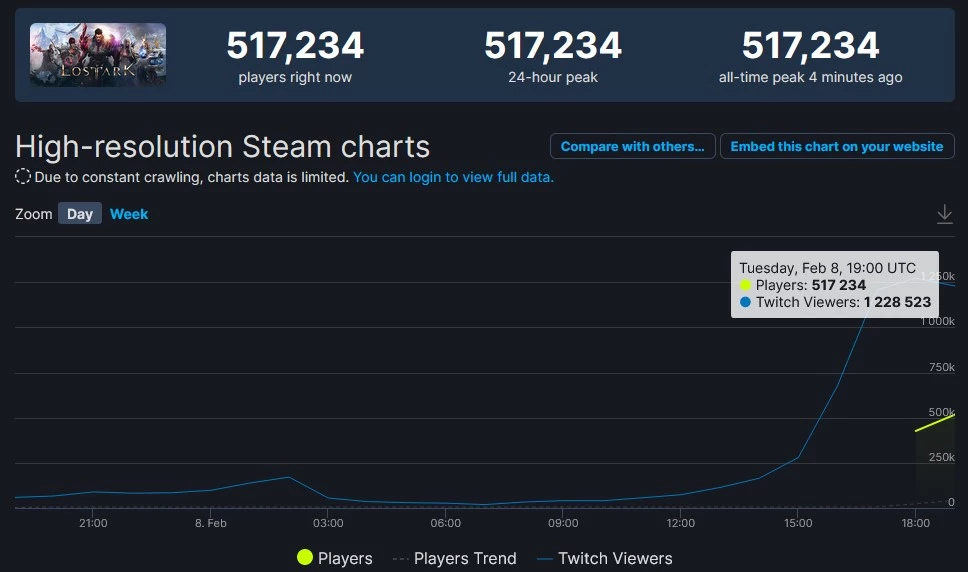The image size is (968, 572).
Task: Select the all-time peak 4 minutes ago text
Action: [x=811, y=77]
